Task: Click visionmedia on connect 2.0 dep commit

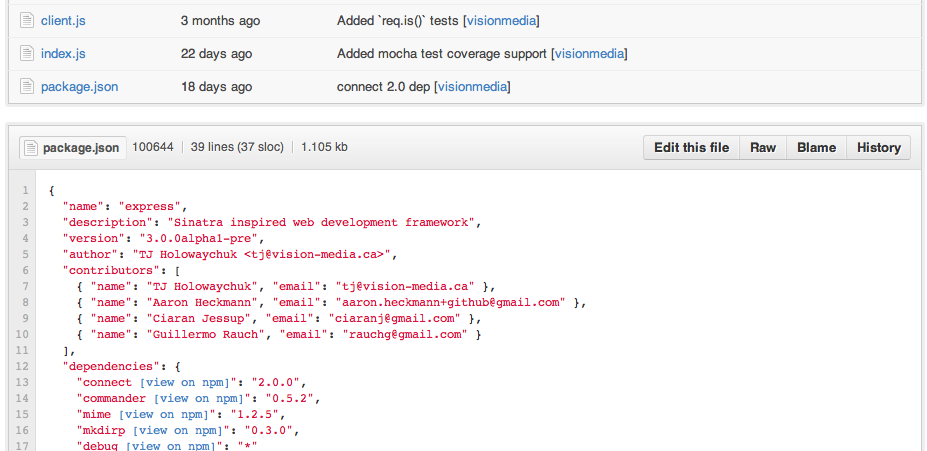Action: click(472, 87)
